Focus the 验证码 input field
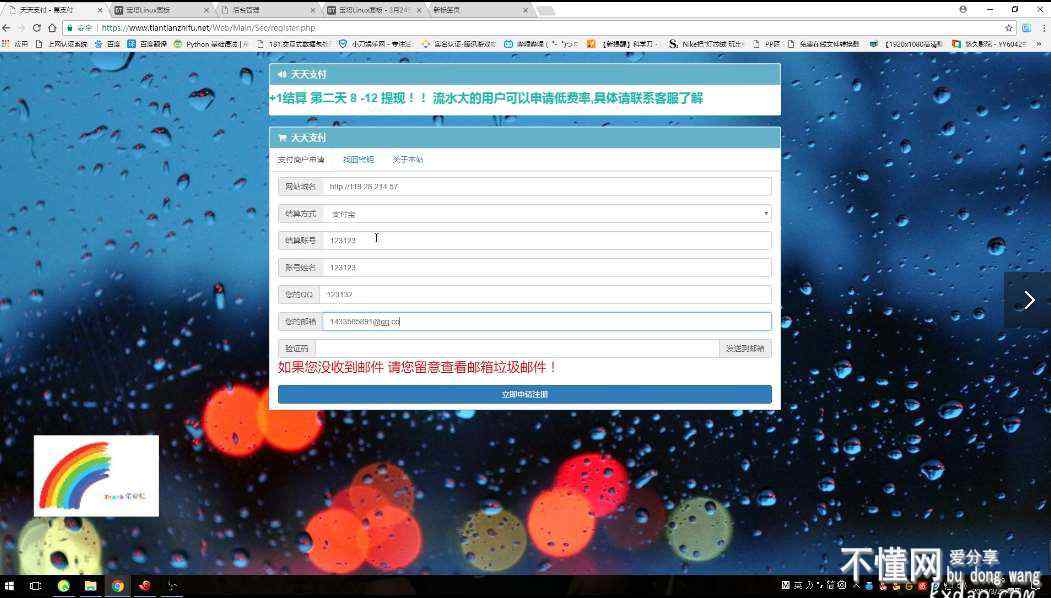Viewport: 1051px width, 598px height. 517,349
